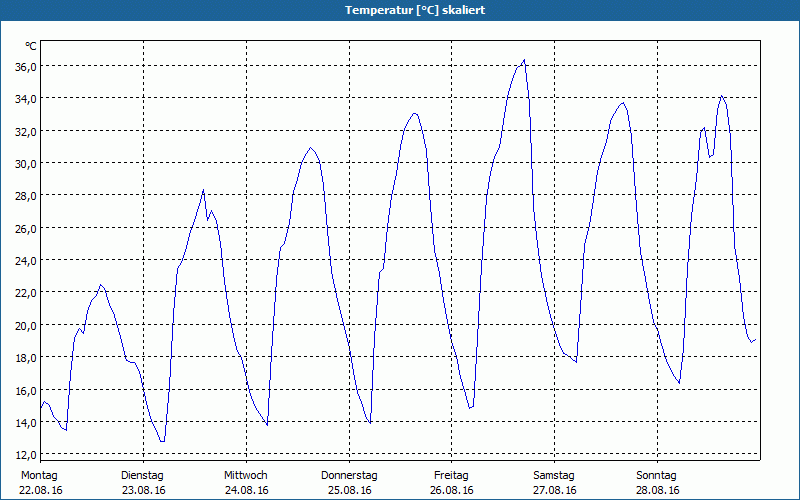Click the 28.08.16 date label
The width and height of the screenshot is (800, 500).
click(x=658, y=490)
